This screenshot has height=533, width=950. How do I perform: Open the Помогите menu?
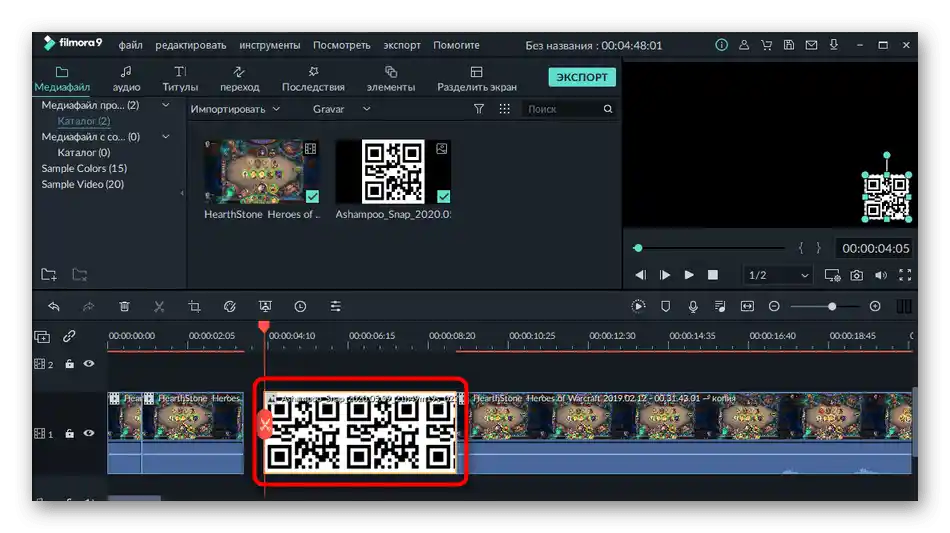click(x=456, y=45)
